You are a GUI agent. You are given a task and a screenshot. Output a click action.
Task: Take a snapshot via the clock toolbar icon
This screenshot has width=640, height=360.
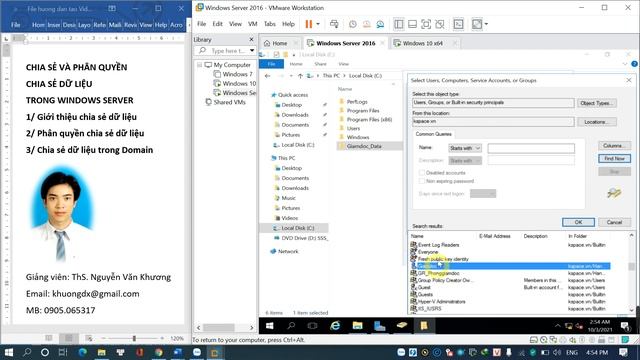pyautogui.click(x=353, y=24)
